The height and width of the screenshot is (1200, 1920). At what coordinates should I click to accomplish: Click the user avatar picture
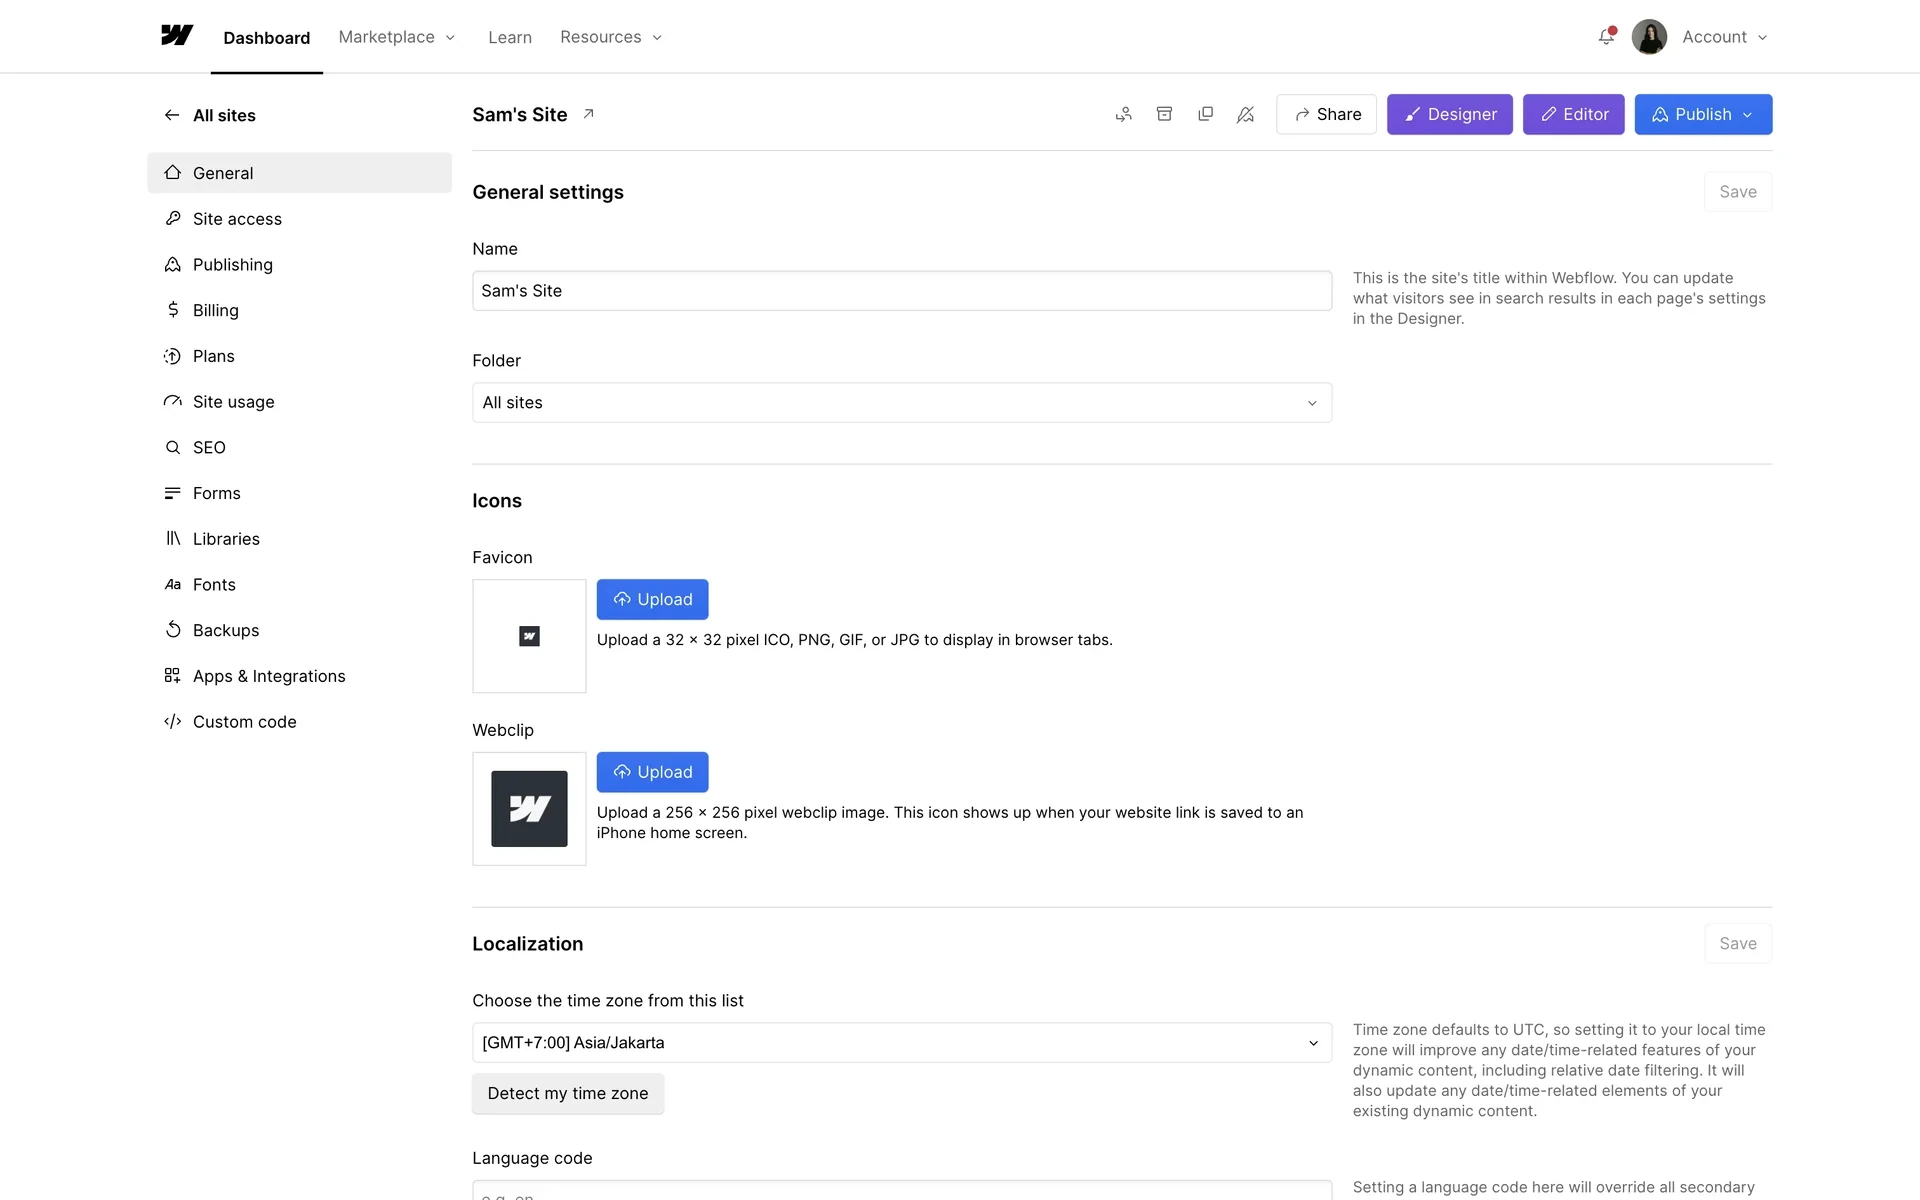coord(1649,37)
